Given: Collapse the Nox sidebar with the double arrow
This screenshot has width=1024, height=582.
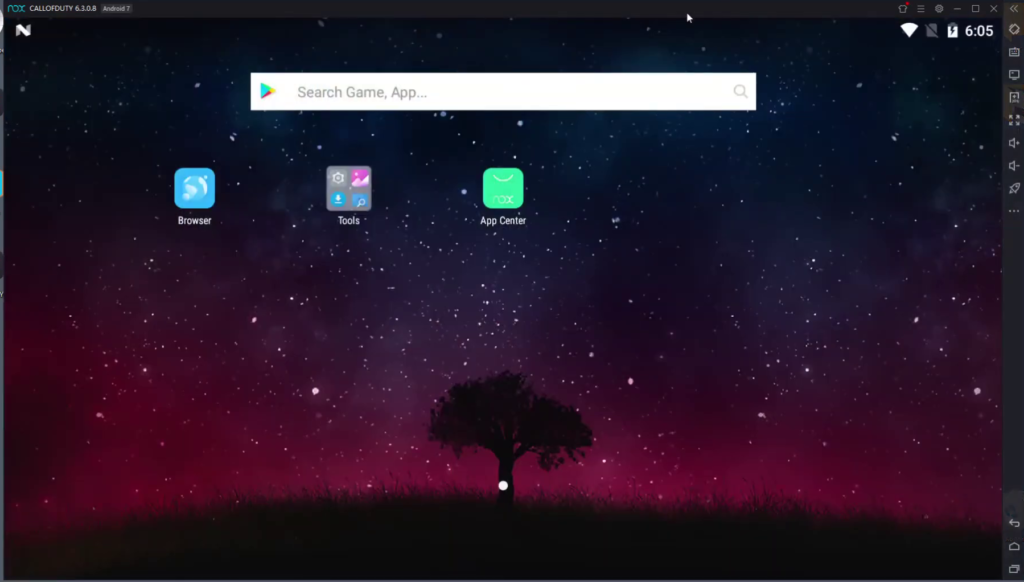Looking at the screenshot, I should coord(1014,8).
